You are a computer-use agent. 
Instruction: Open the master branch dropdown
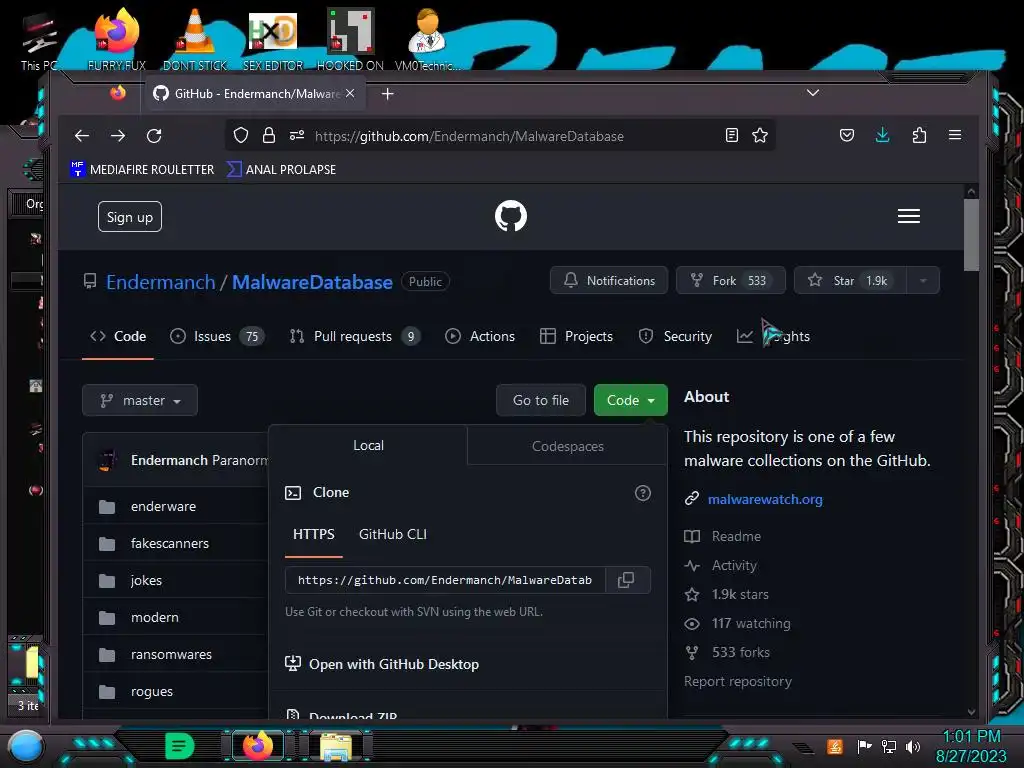(140, 400)
